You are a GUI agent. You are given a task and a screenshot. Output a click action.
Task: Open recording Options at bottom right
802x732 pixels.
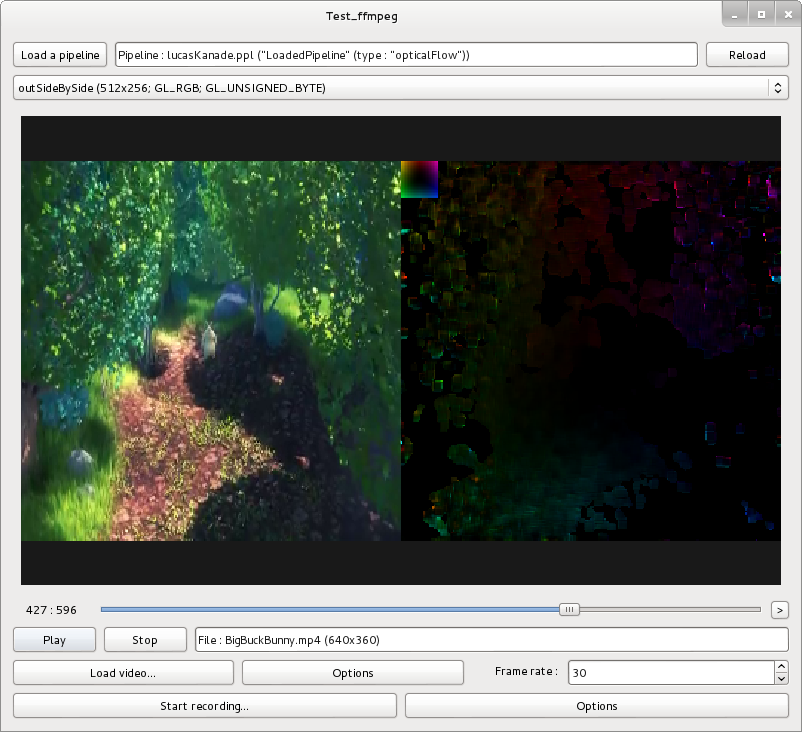click(x=596, y=706)
